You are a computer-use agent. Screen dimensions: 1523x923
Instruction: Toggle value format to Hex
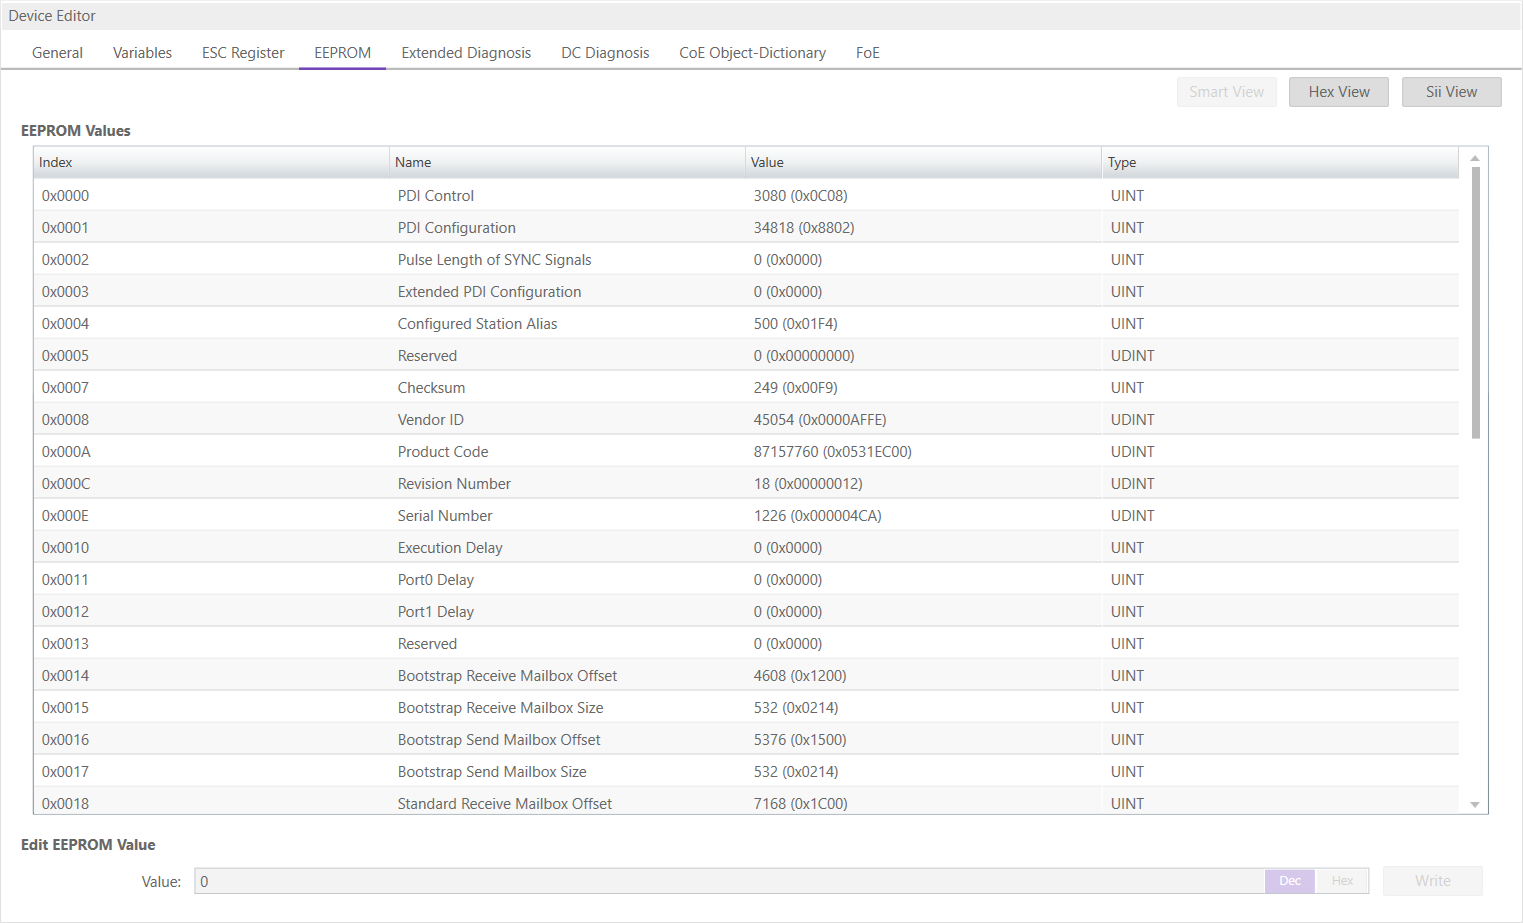coord(1342,881)
